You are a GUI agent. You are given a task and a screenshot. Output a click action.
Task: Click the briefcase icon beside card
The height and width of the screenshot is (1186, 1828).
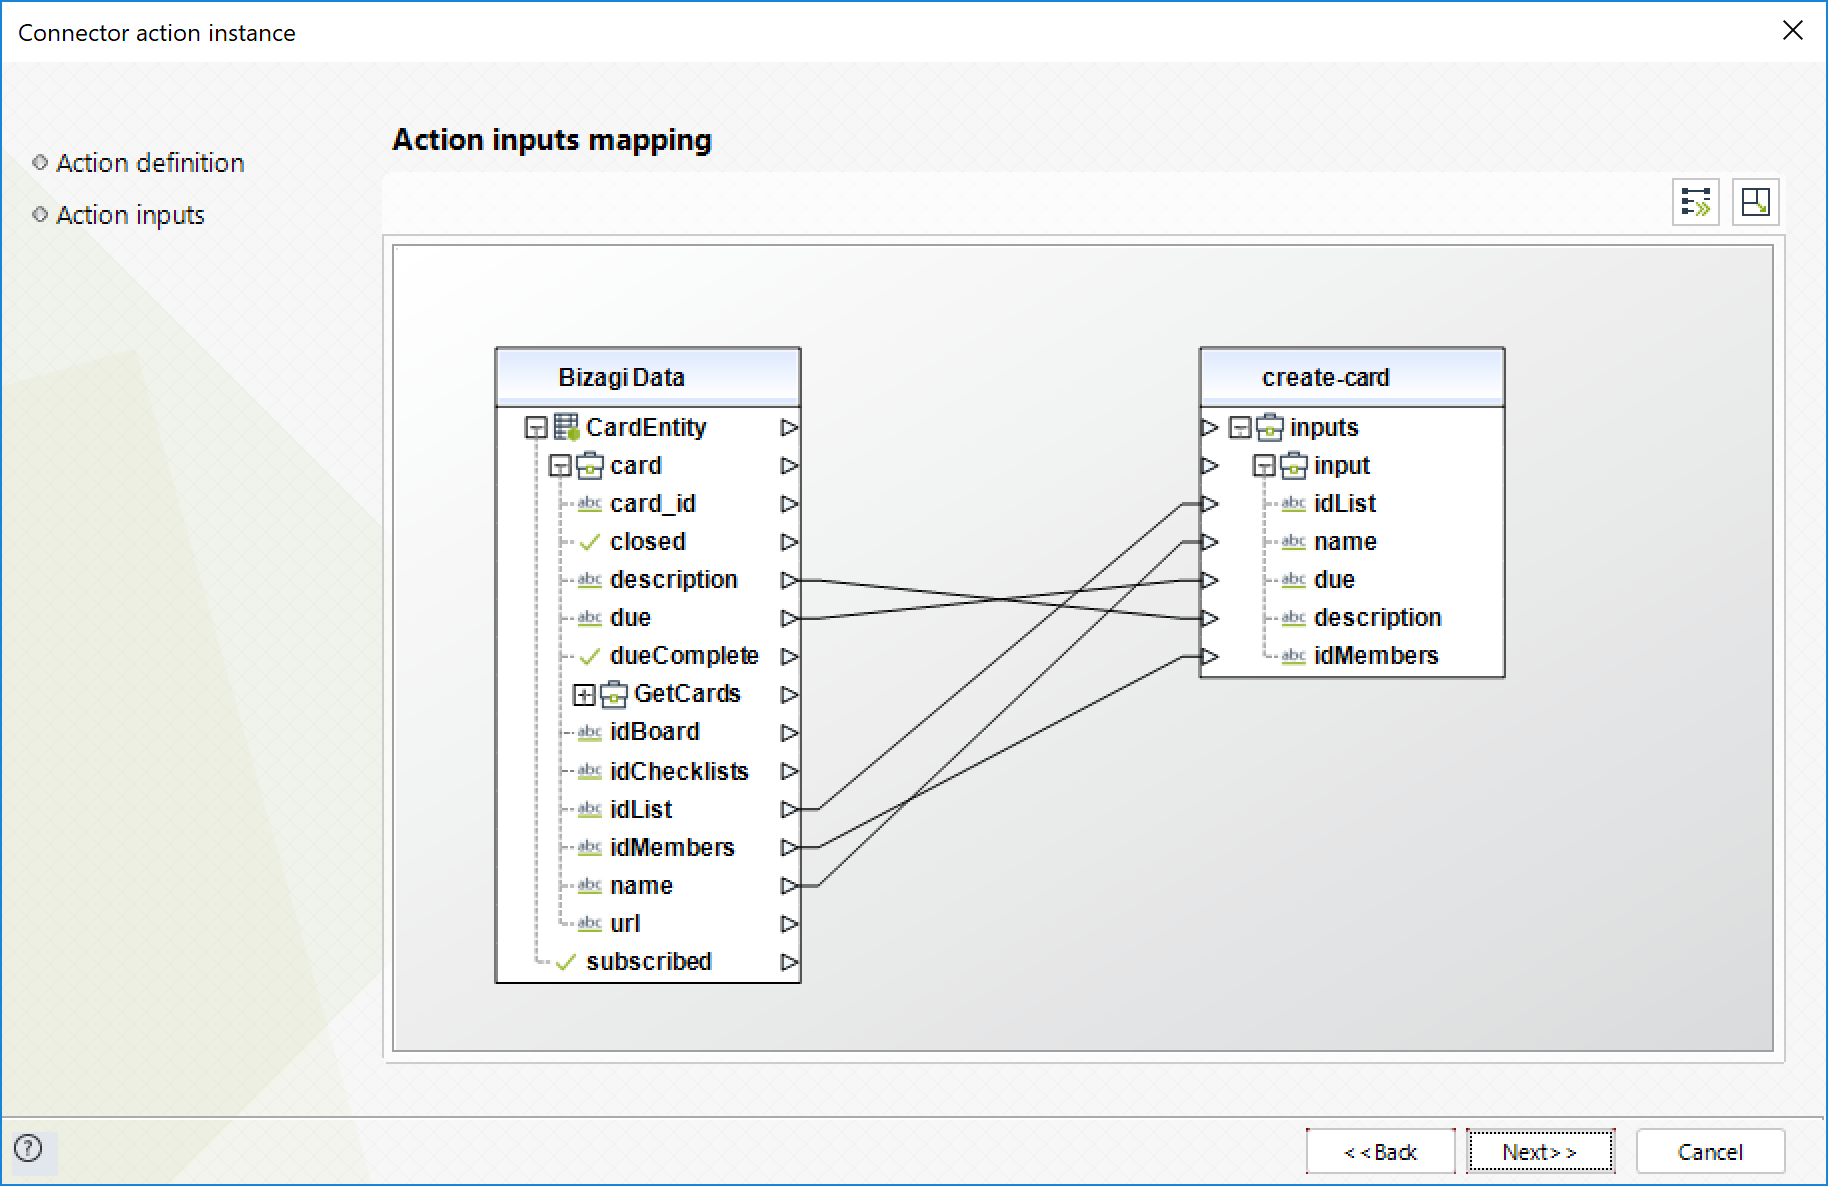tap(590, 465)
